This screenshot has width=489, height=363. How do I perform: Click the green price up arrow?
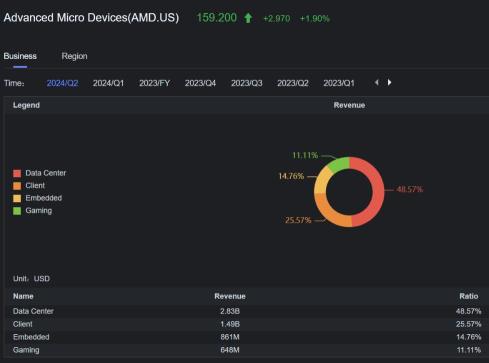click(x=248, y=18)
